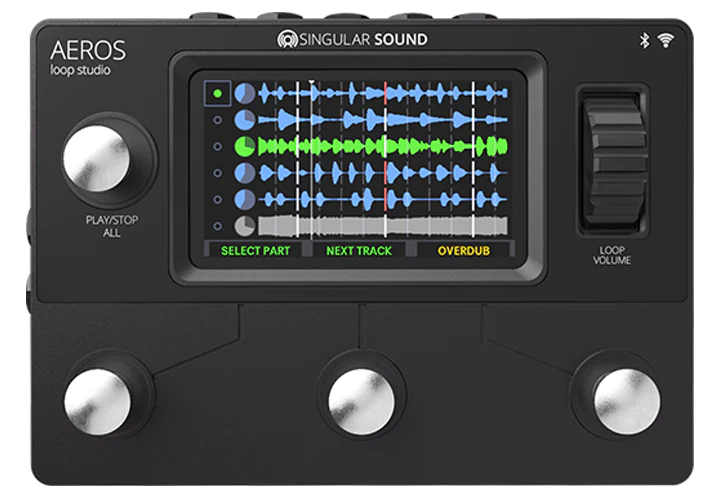The image size is (720, 500).
Task: Click the fifth blue waveform track
Action: 383,200
